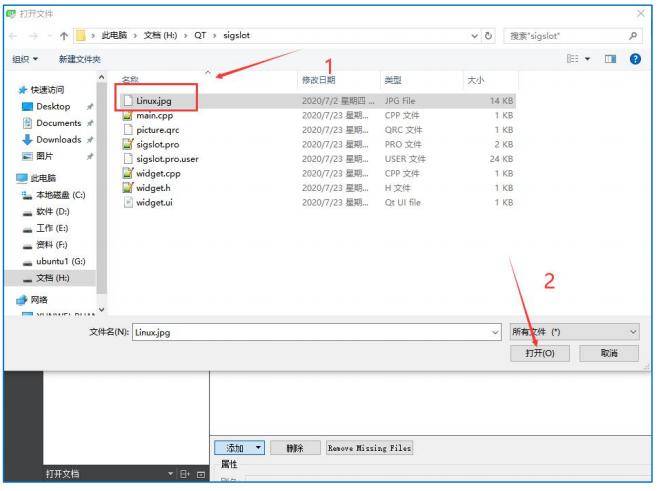The image size is (662, 491).
Task: Select the sigslot.pro file icon
Action: point(128,144)
